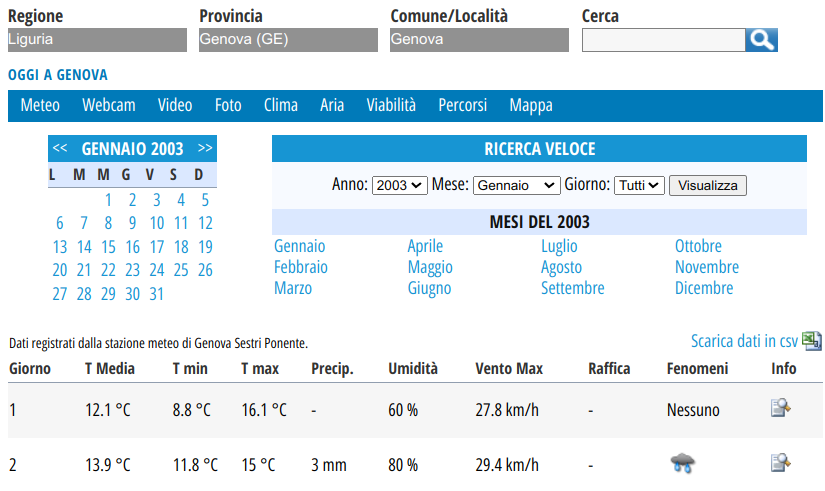Go to next month arrows
This screenshot has width=825, height=491.
(x=205, y=149)
